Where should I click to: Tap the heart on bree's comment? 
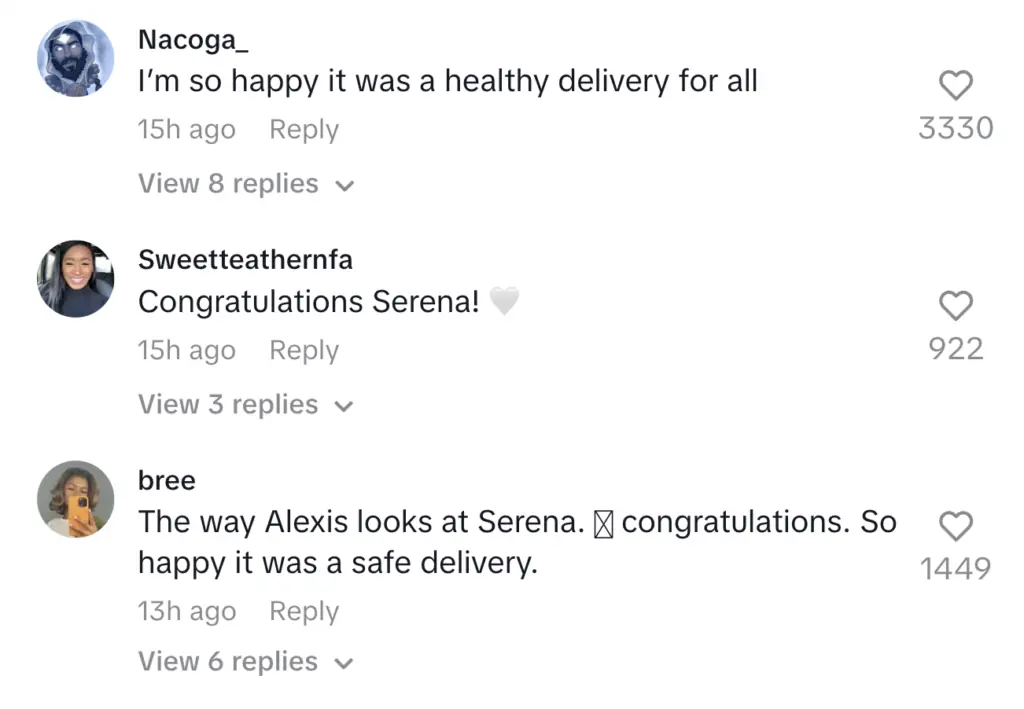(956, 525)
